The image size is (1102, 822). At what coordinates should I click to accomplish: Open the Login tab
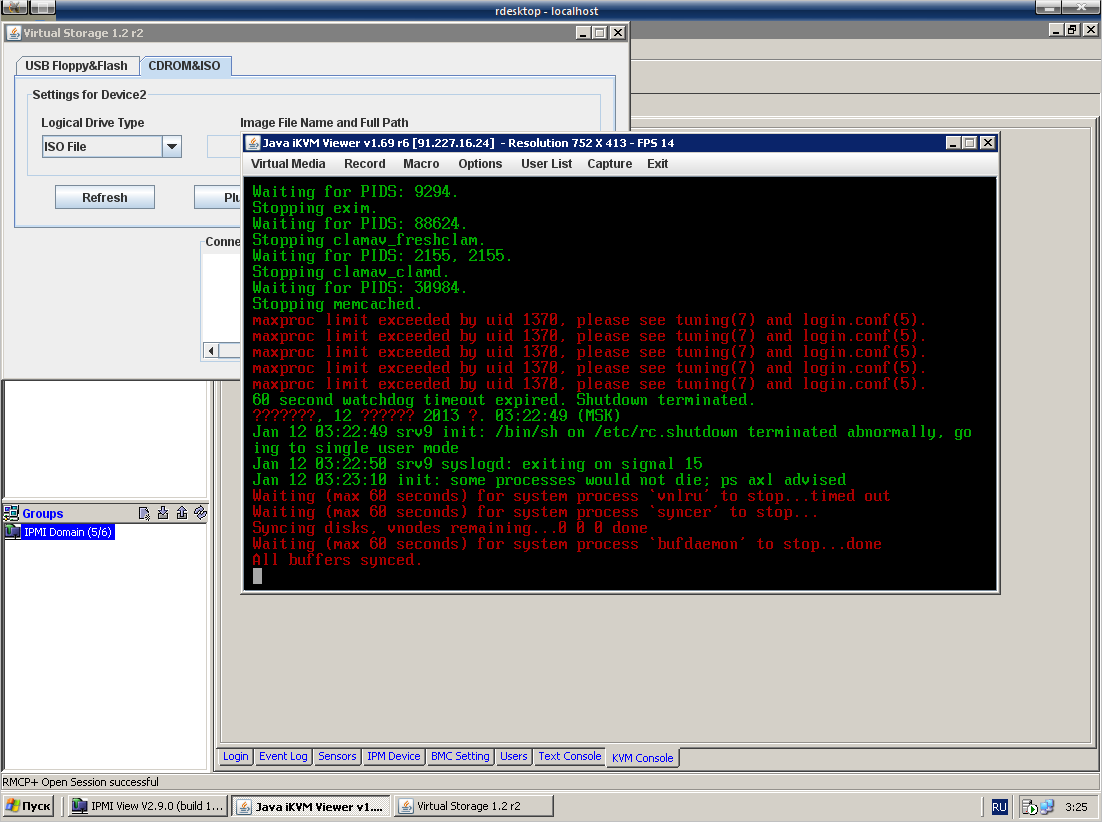[x=235, y=756]
